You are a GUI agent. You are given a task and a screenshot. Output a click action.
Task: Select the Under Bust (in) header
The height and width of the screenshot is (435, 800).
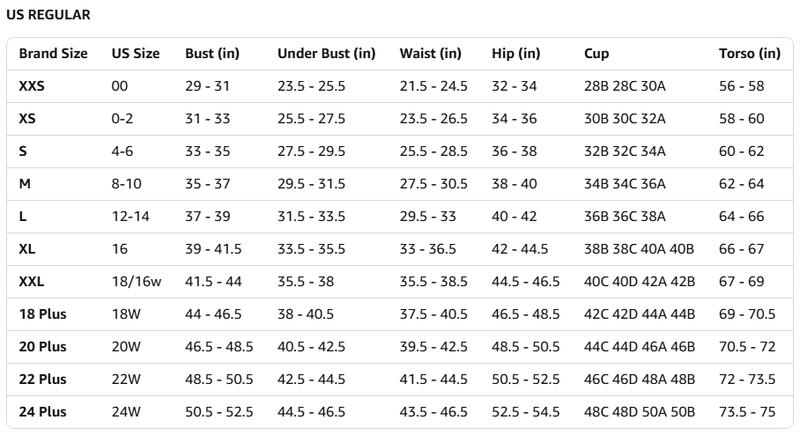point(326,54)
